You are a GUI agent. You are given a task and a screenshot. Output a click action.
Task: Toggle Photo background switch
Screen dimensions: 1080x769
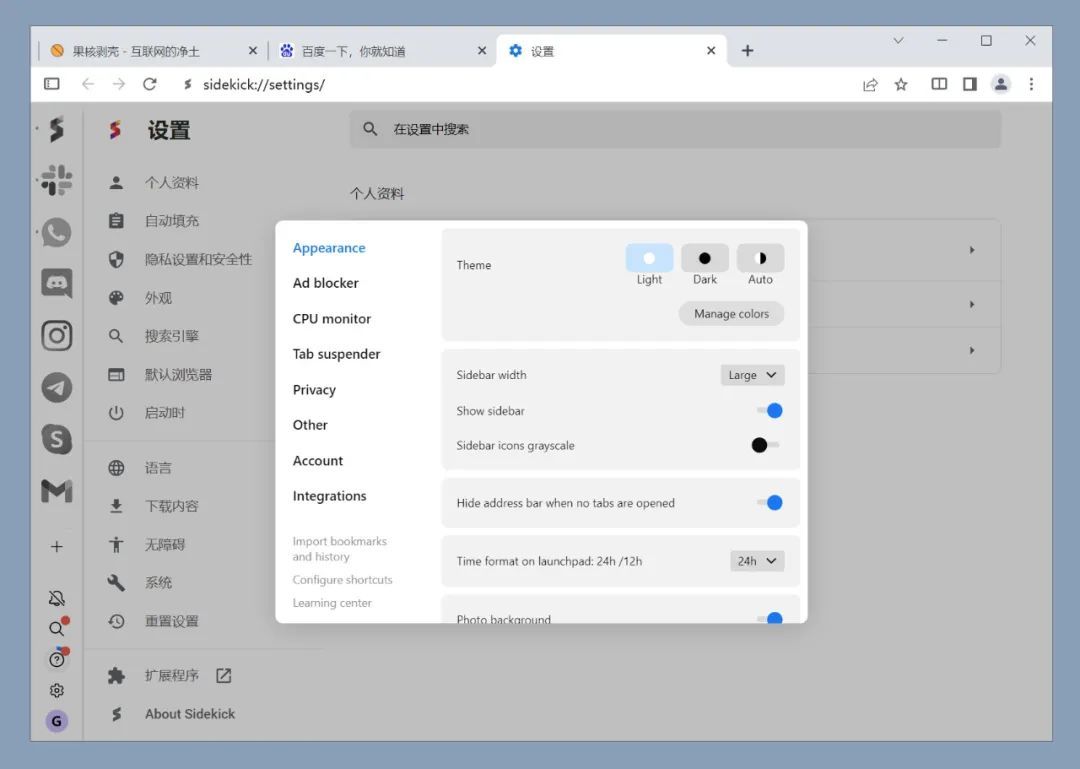(x=769, y=617)
